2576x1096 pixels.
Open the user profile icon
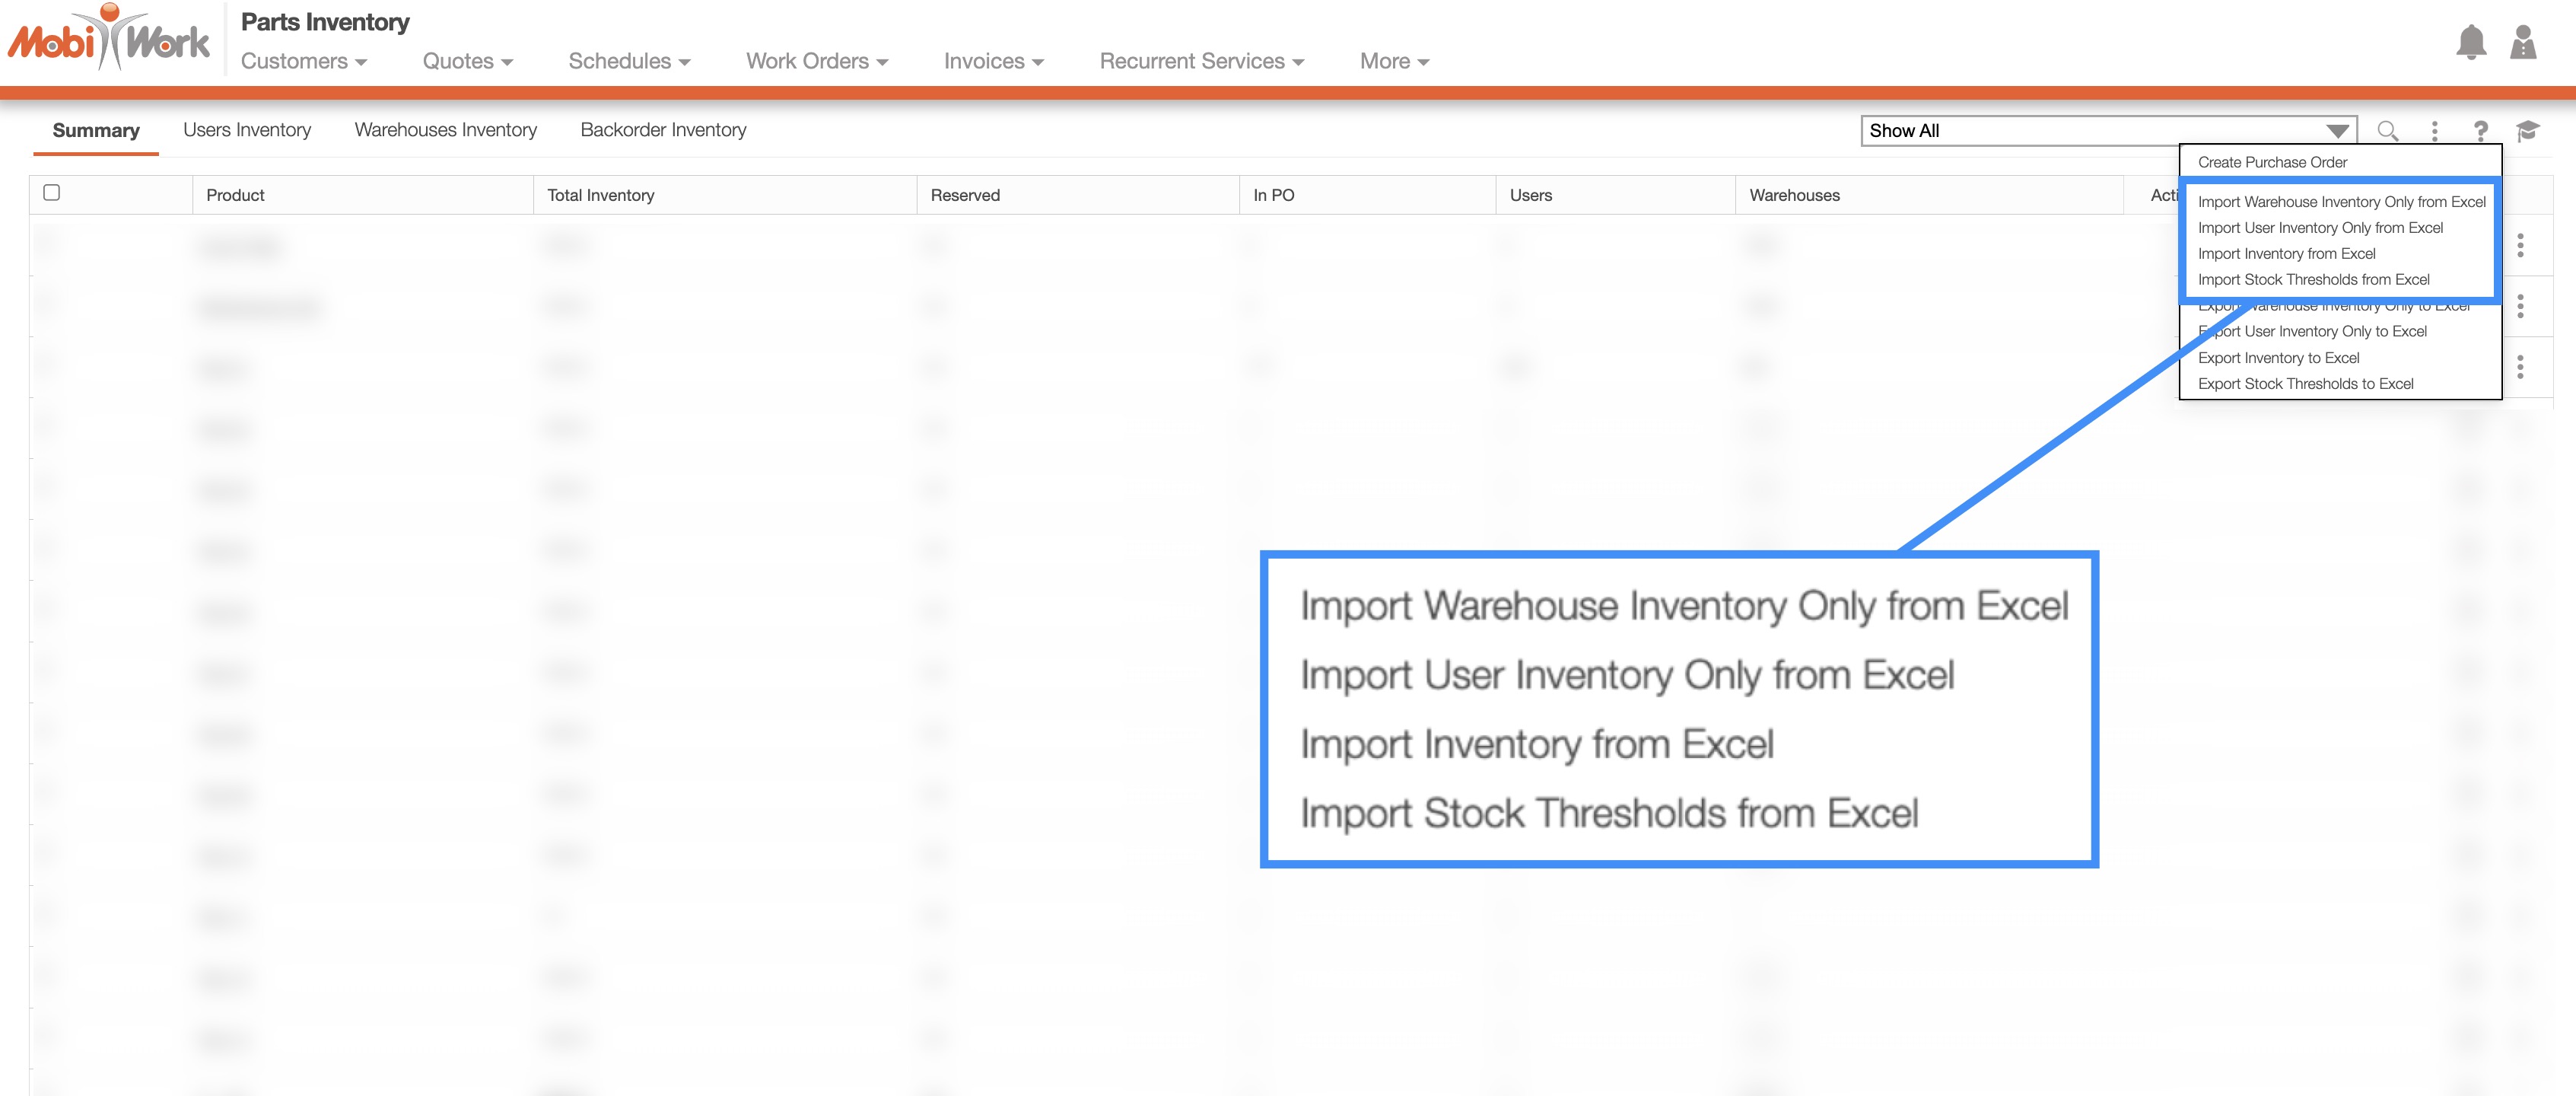(2522, 42)
